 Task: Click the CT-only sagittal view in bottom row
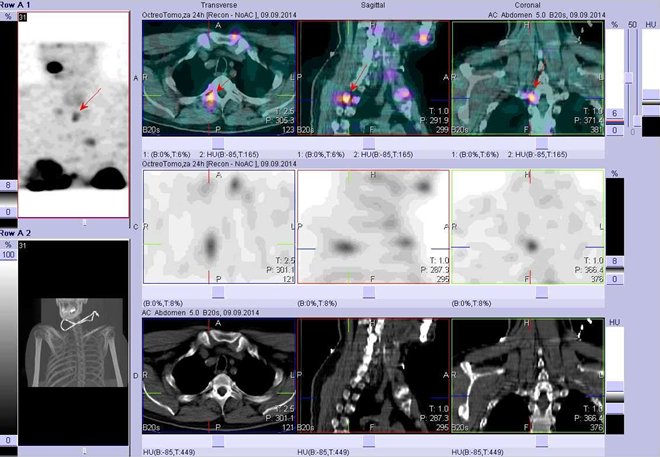coord(372,377)
